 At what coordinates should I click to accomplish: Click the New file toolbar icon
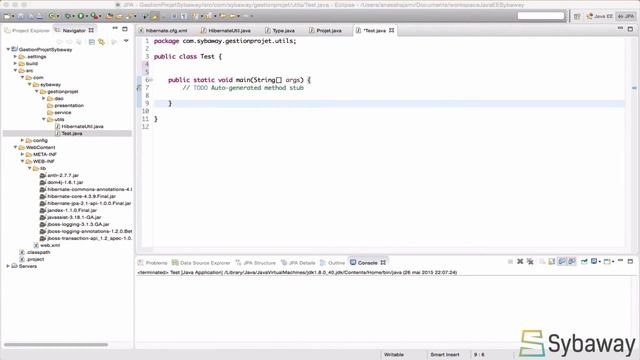(7, 16)
